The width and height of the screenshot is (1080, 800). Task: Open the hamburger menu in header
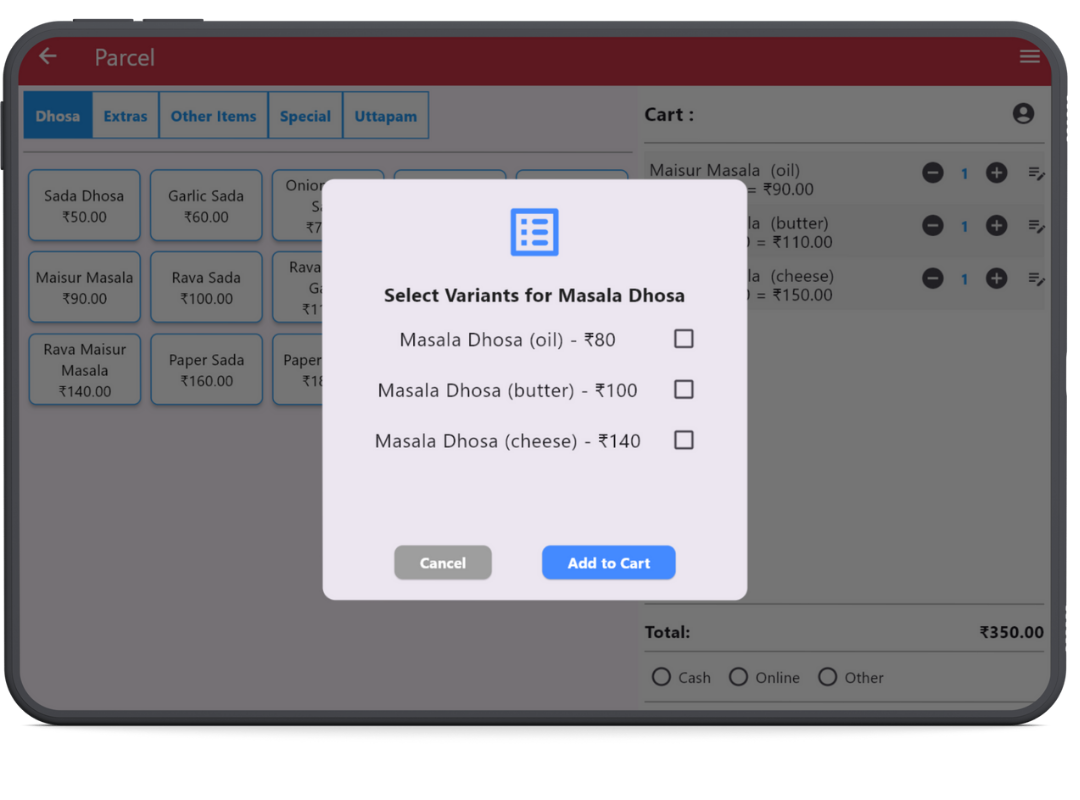pyautogui.click(x=1029, y=57)
